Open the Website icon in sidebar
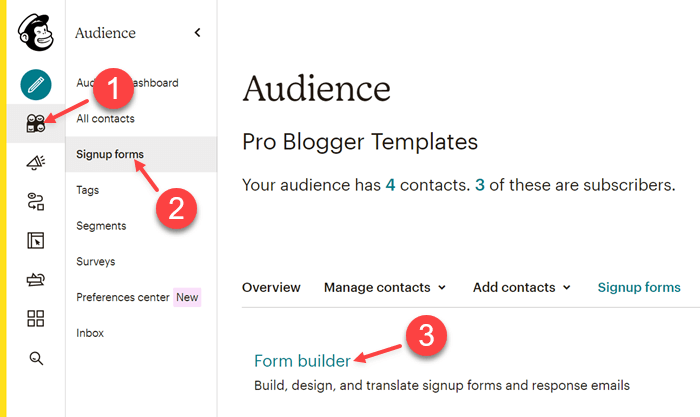Viewport: 700px width, 417px height. coord(36,241)
